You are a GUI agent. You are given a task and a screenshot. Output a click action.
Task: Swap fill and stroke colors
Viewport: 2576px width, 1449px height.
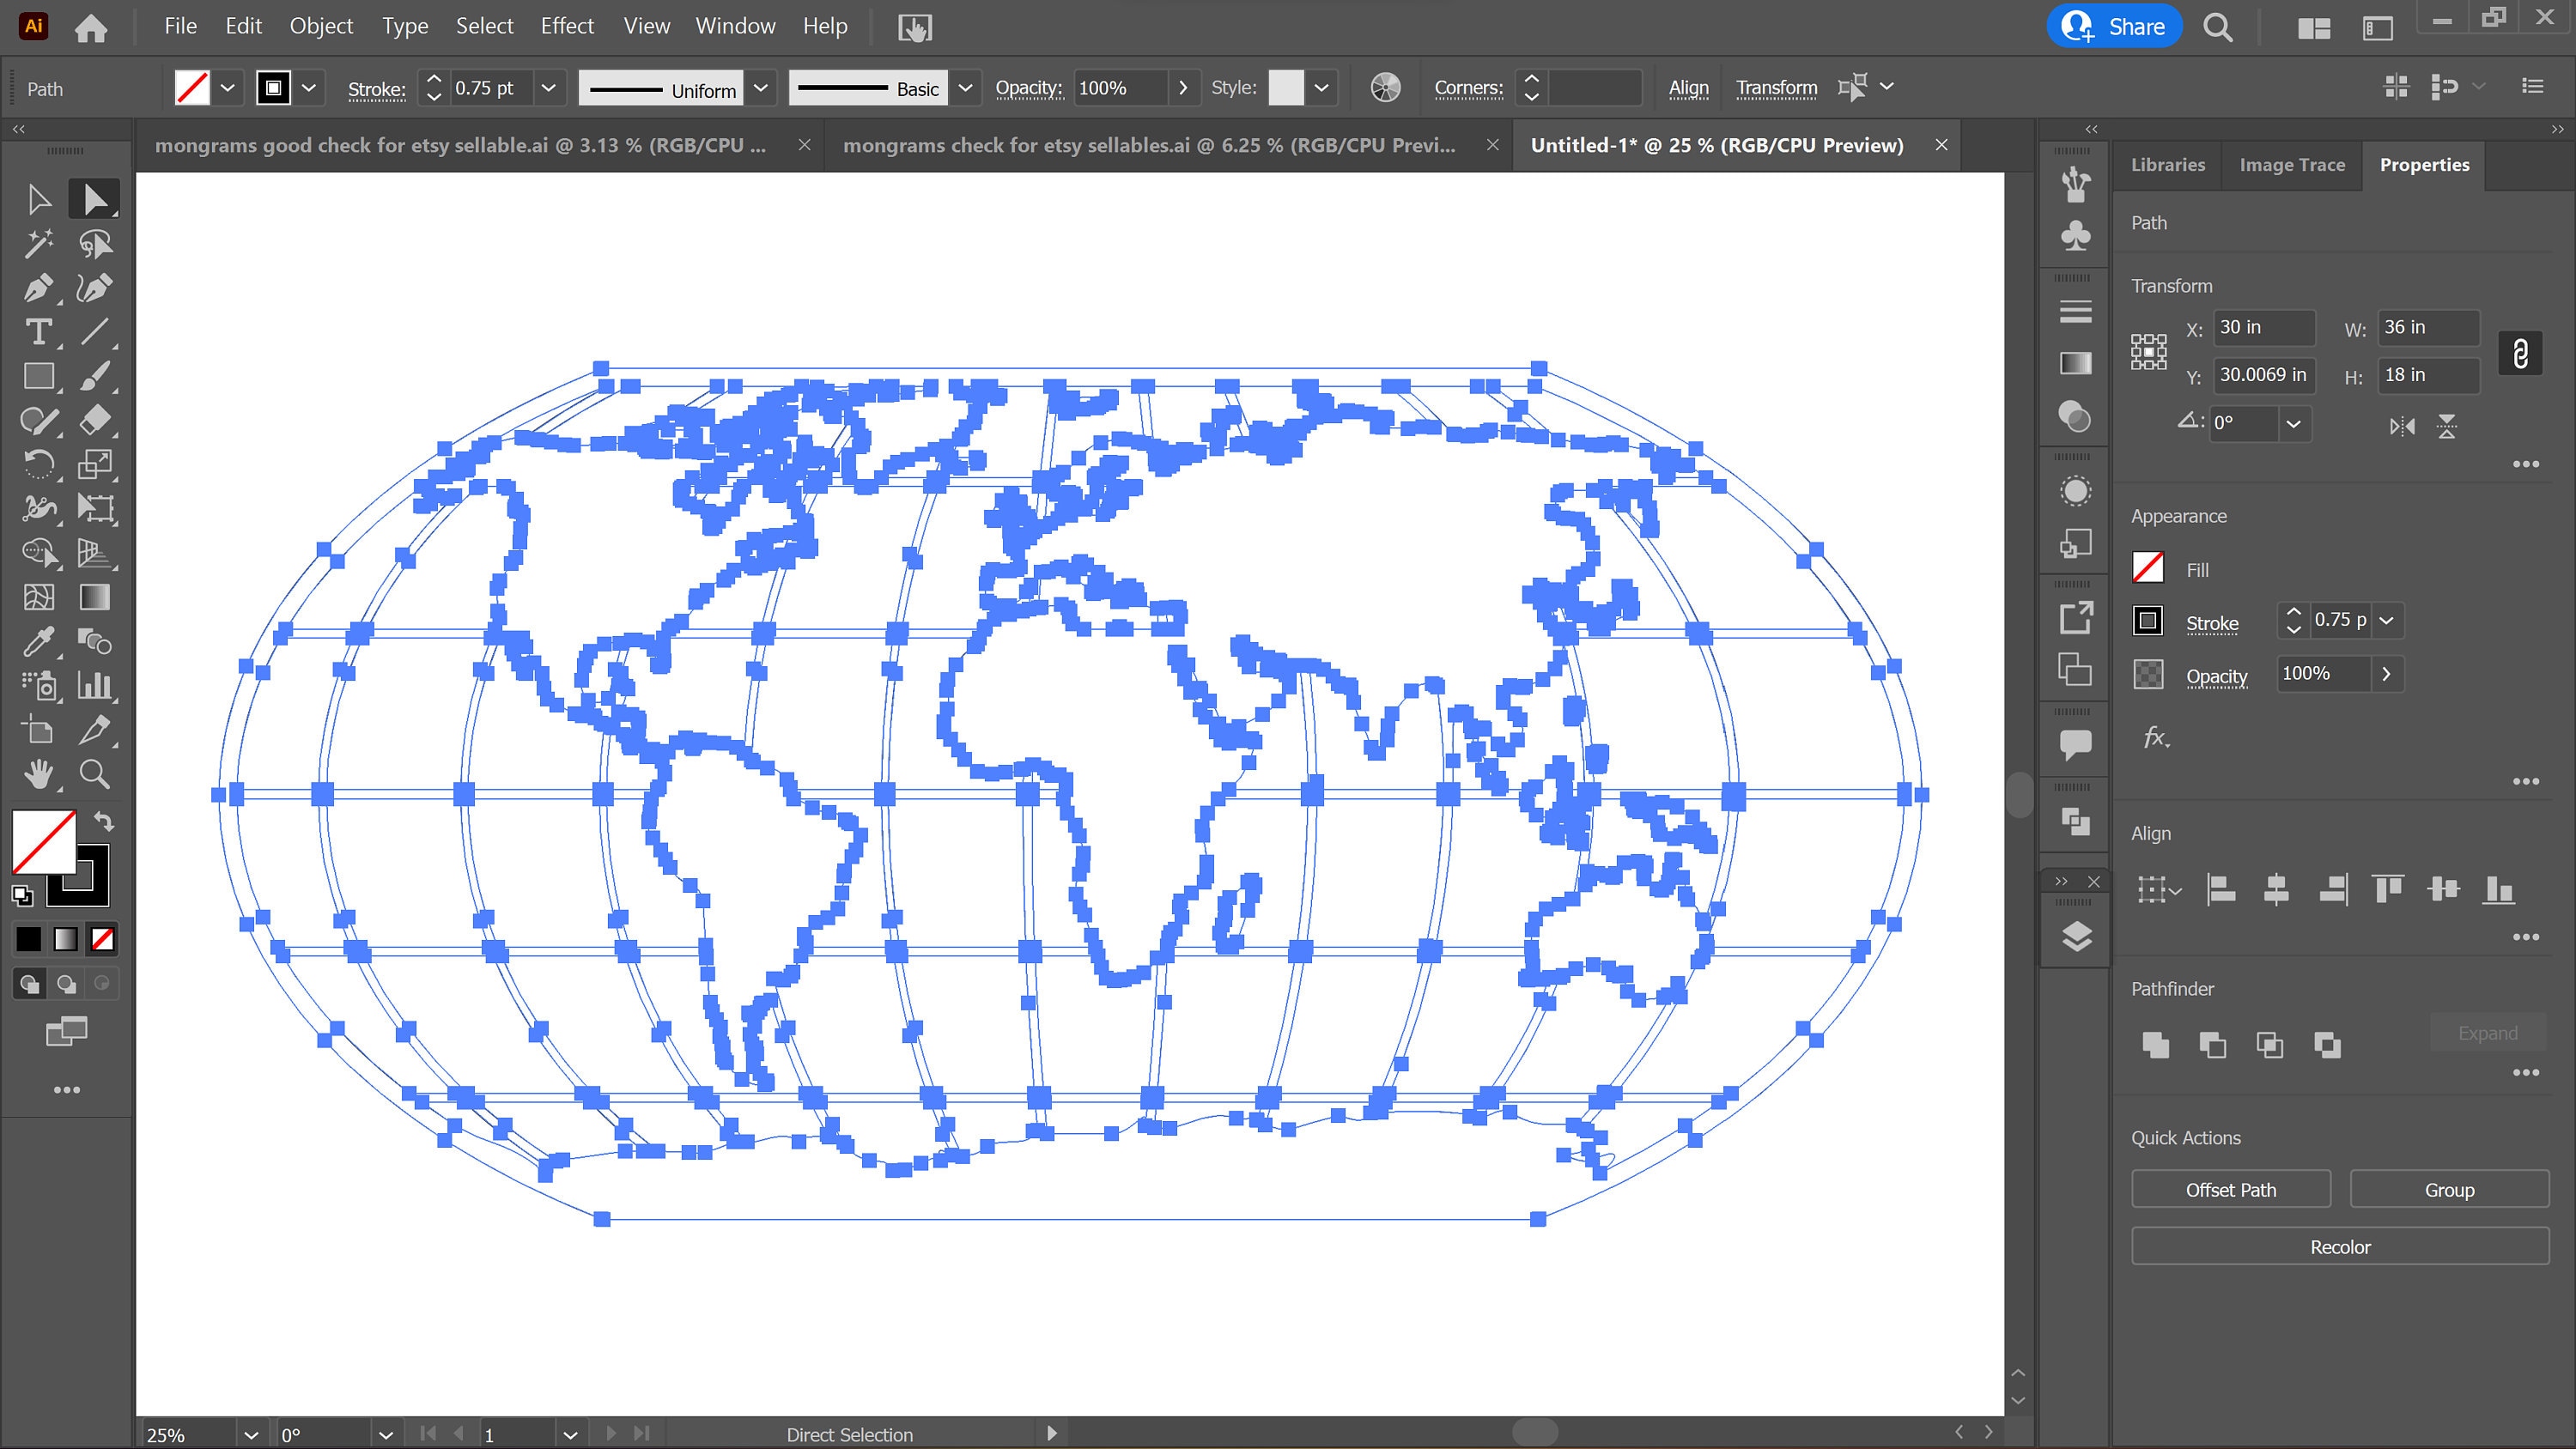click(x=105, y=822)
